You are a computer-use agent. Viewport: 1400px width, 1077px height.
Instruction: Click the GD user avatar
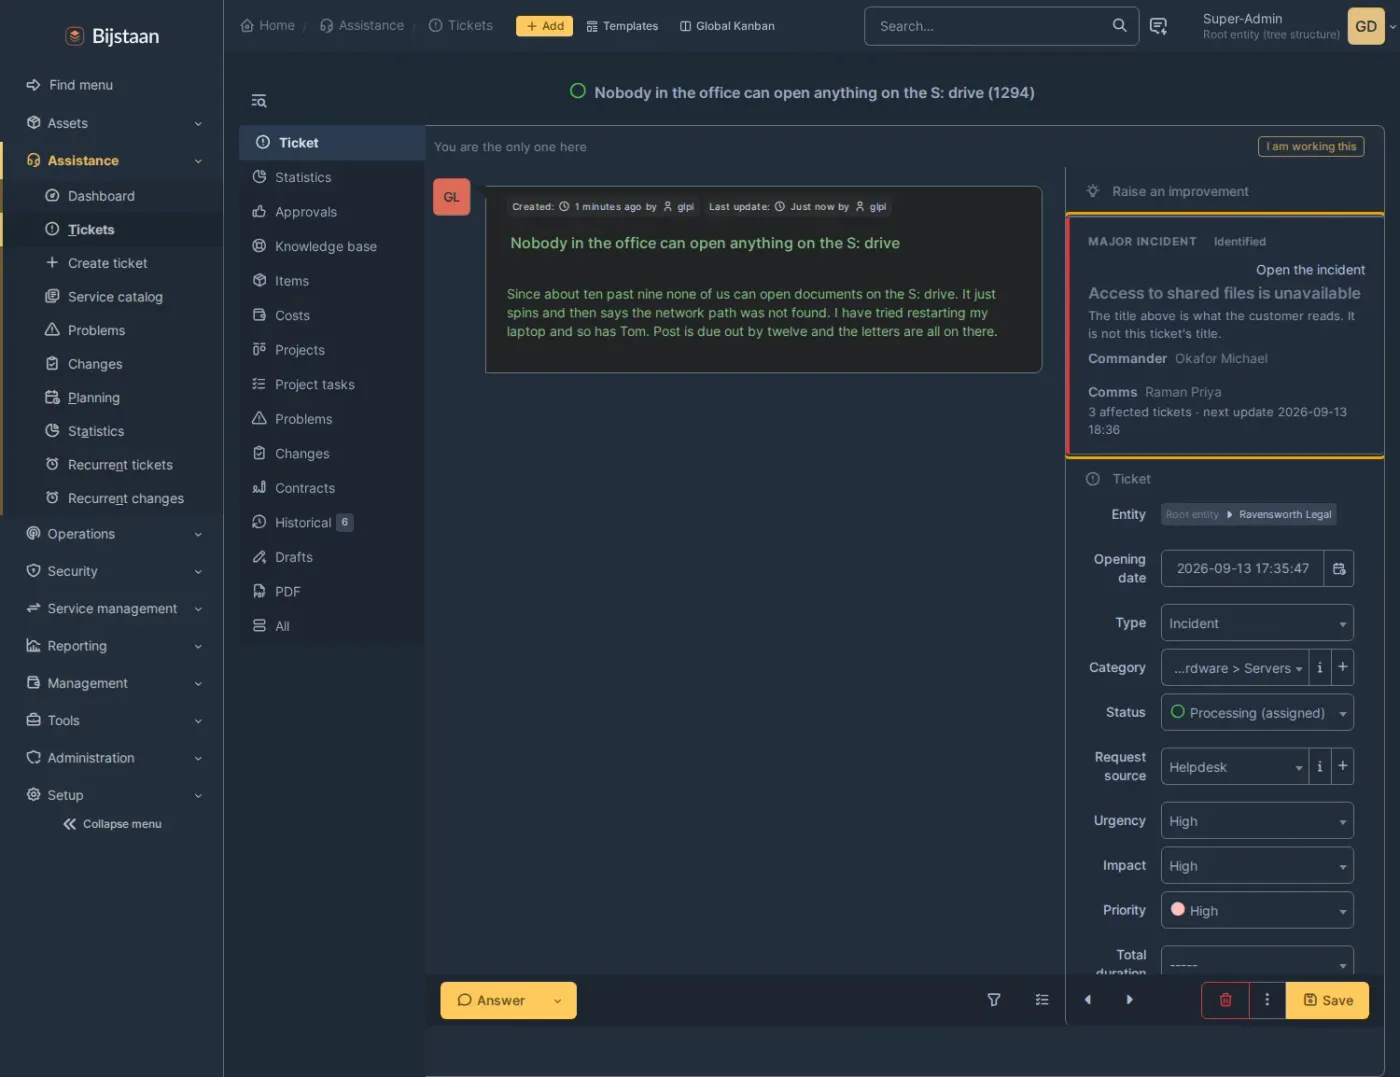pos(1366,27)
